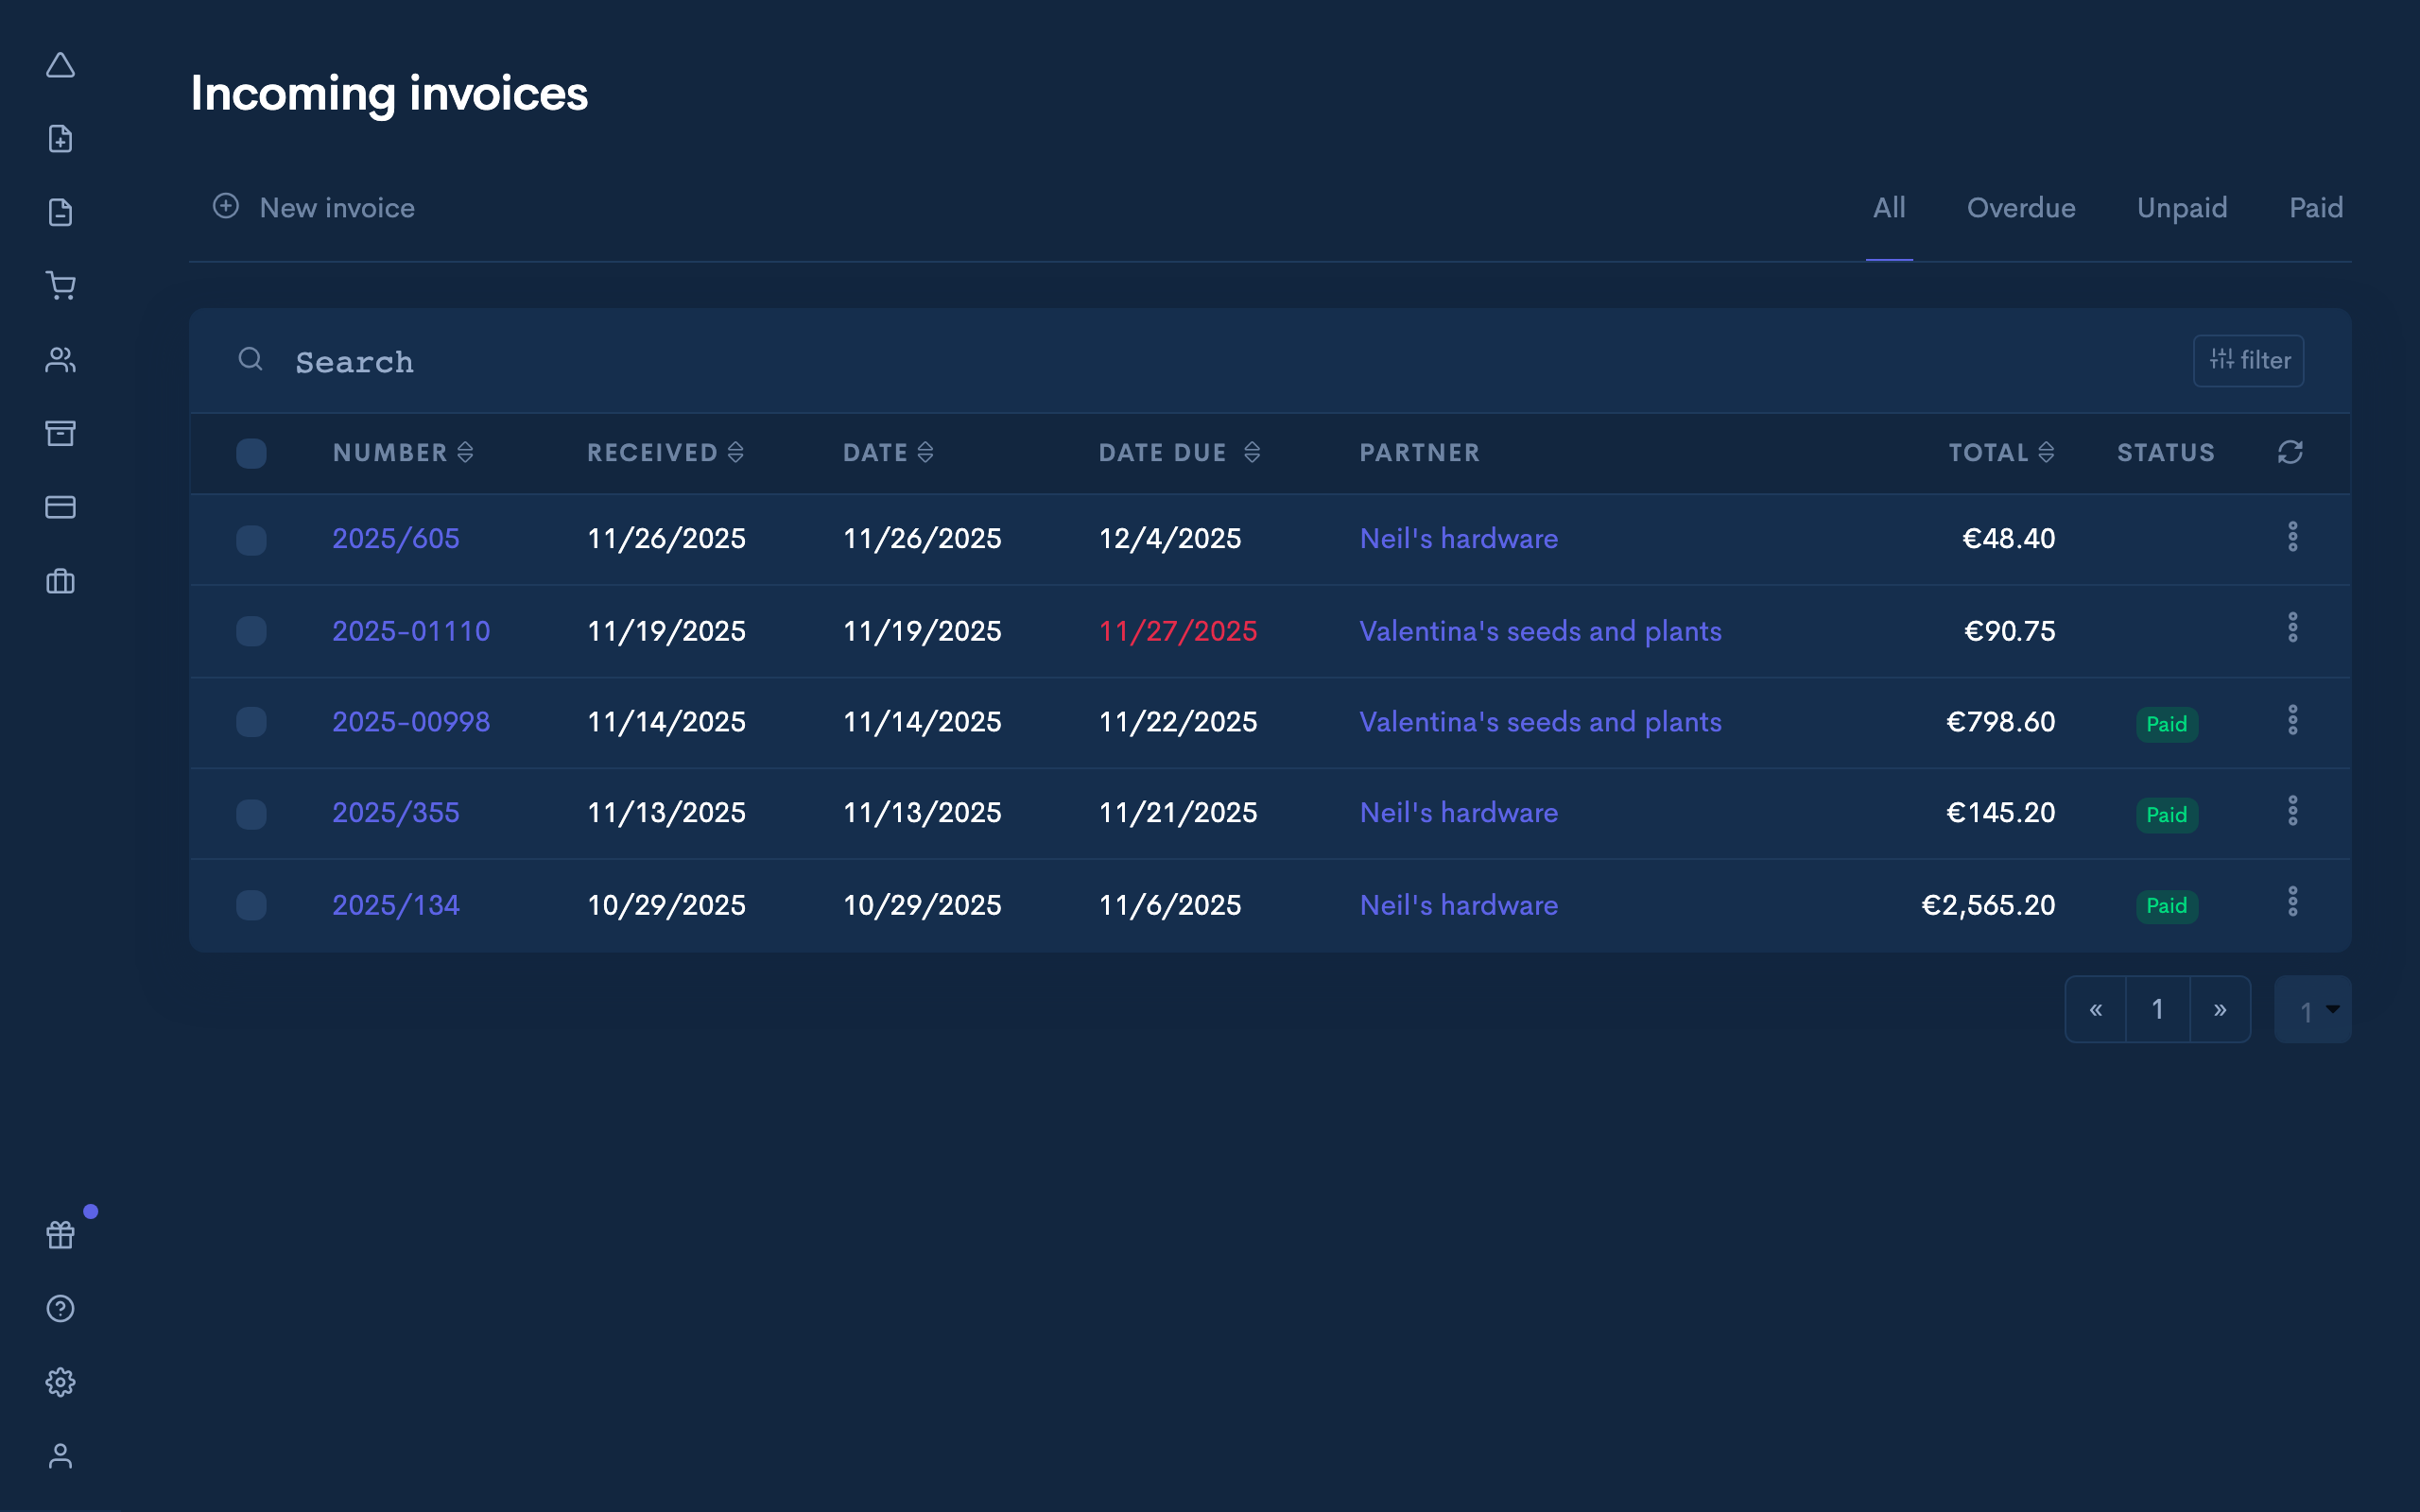The width and height of the screenshot is (2420, 1512).
Task: Select the contacts/partners icon in sidebar
Action: point(61,360)
